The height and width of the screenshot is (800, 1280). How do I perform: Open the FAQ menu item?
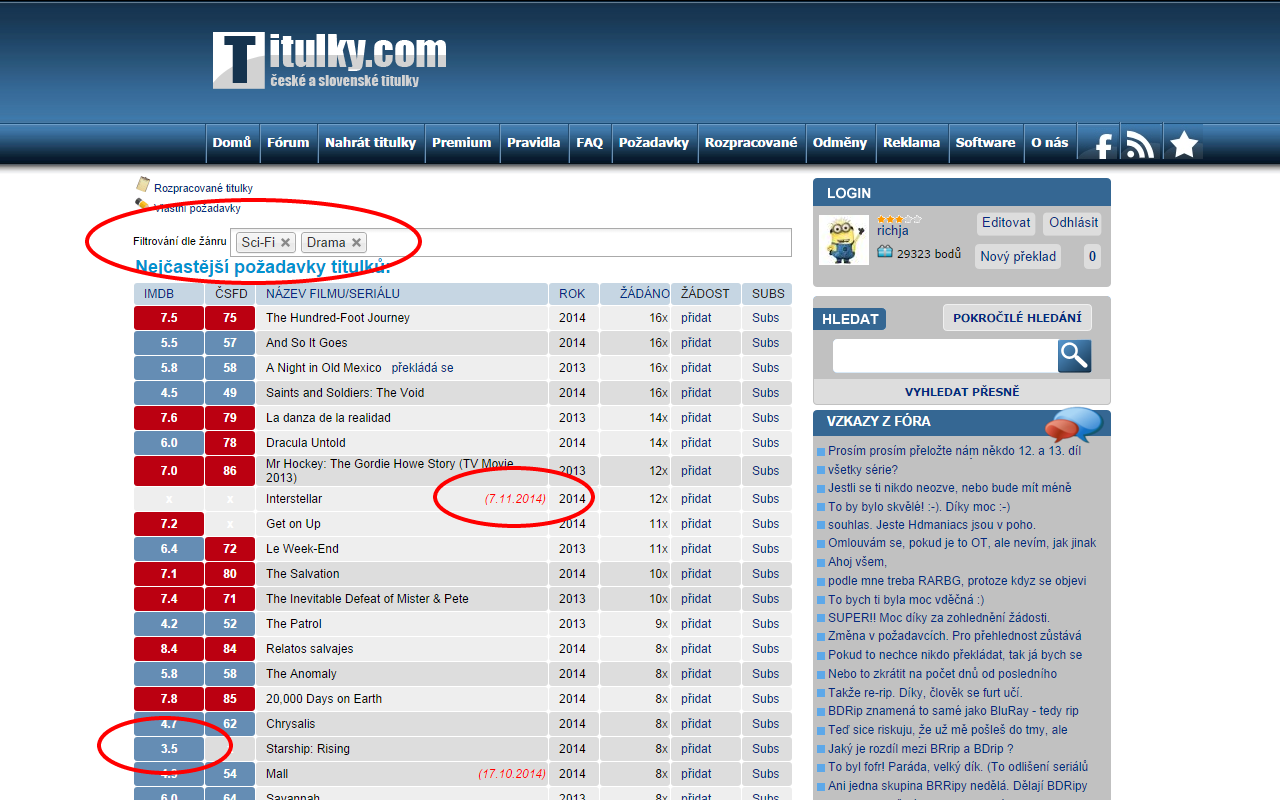(x=590, y=143)
